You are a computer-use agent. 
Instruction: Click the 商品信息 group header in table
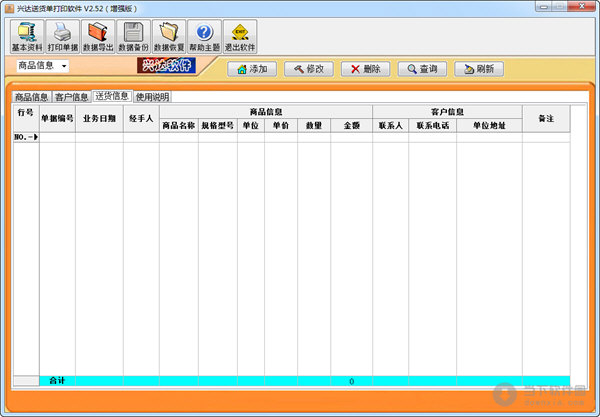coord(266,112)
